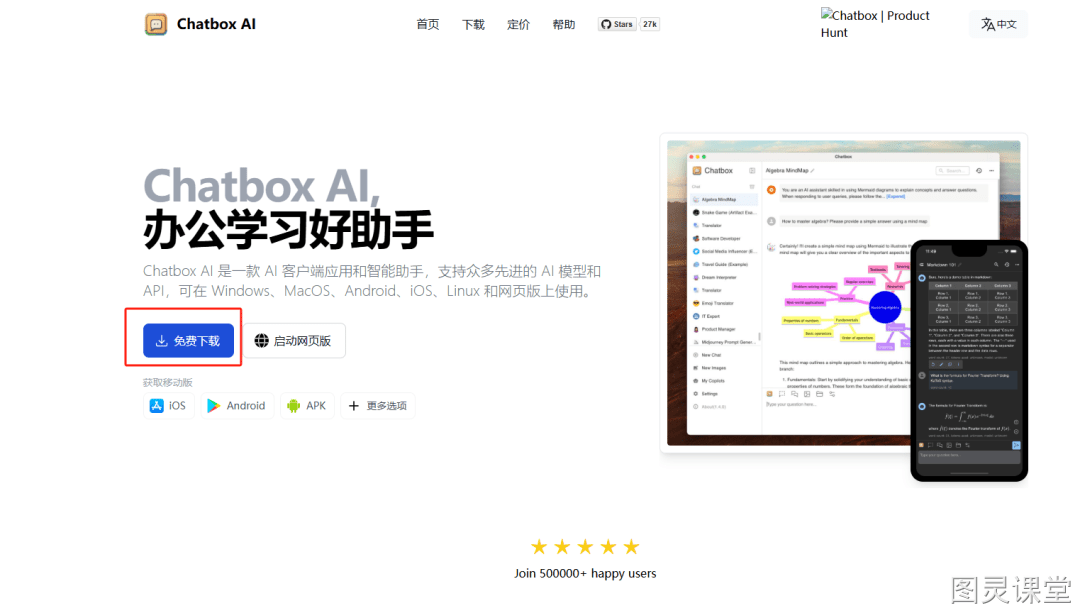Image resolution: width=1080 pixels, height=613 pixels.
Task: Click the GitHub Stars button
Action: coord(617,24)
